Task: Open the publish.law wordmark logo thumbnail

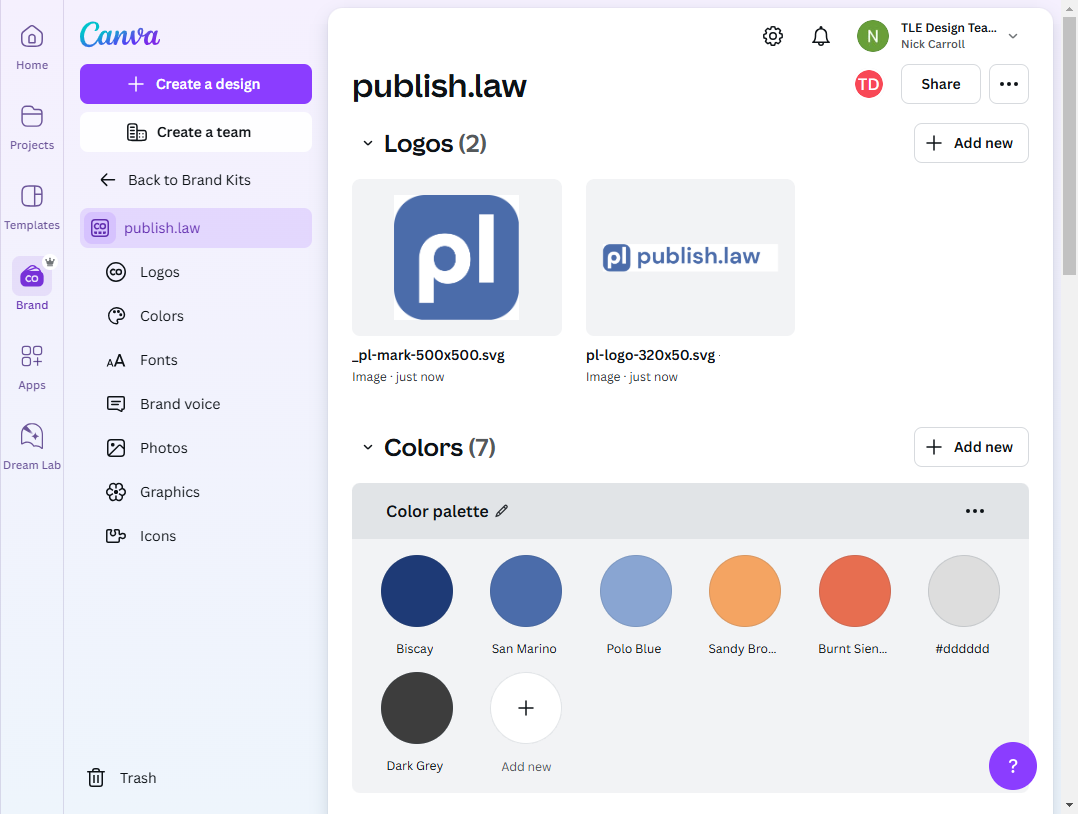Action: 690,258
